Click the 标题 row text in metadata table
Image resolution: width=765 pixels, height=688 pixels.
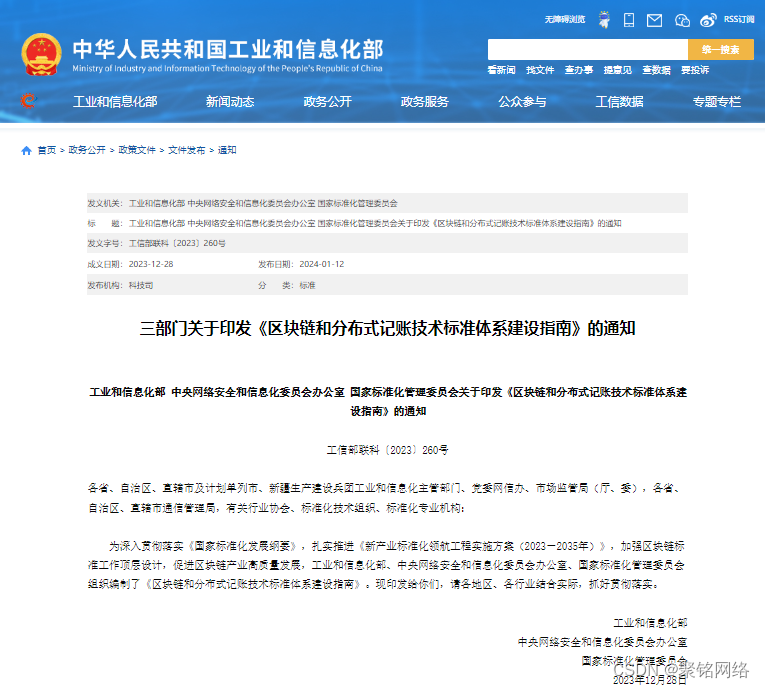click(x=375, y=223)
